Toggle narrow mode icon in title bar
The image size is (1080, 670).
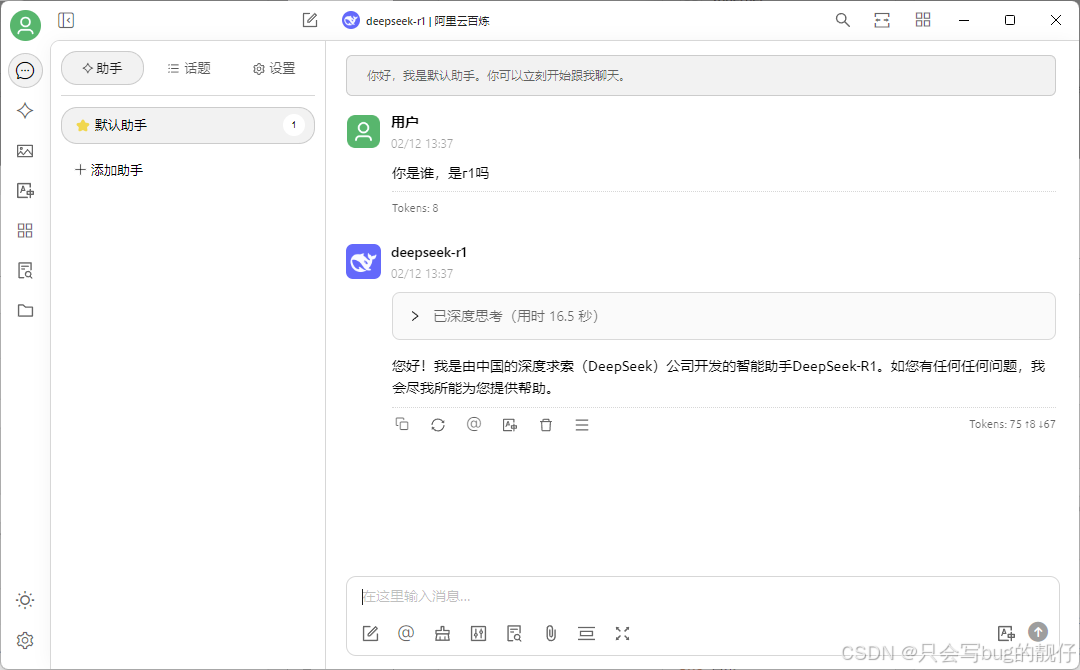point(882,21)
